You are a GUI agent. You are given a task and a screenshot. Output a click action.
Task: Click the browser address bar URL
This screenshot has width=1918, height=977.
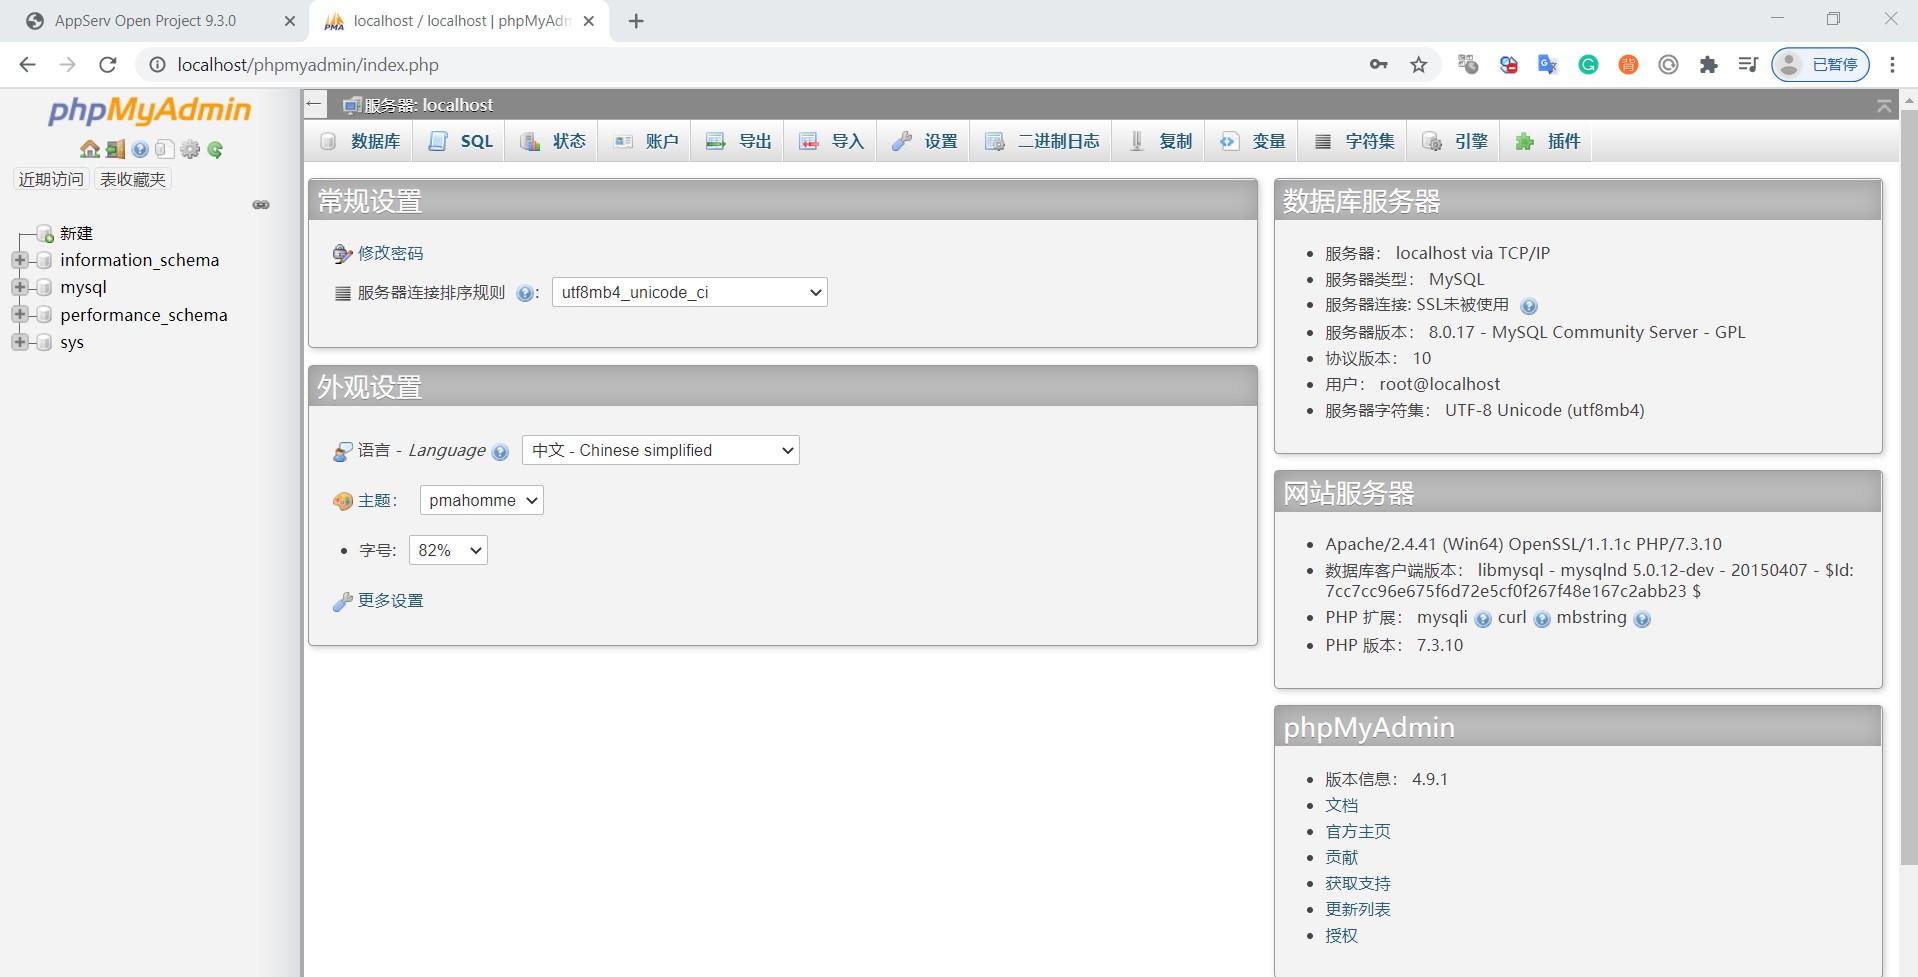point(308,65)
